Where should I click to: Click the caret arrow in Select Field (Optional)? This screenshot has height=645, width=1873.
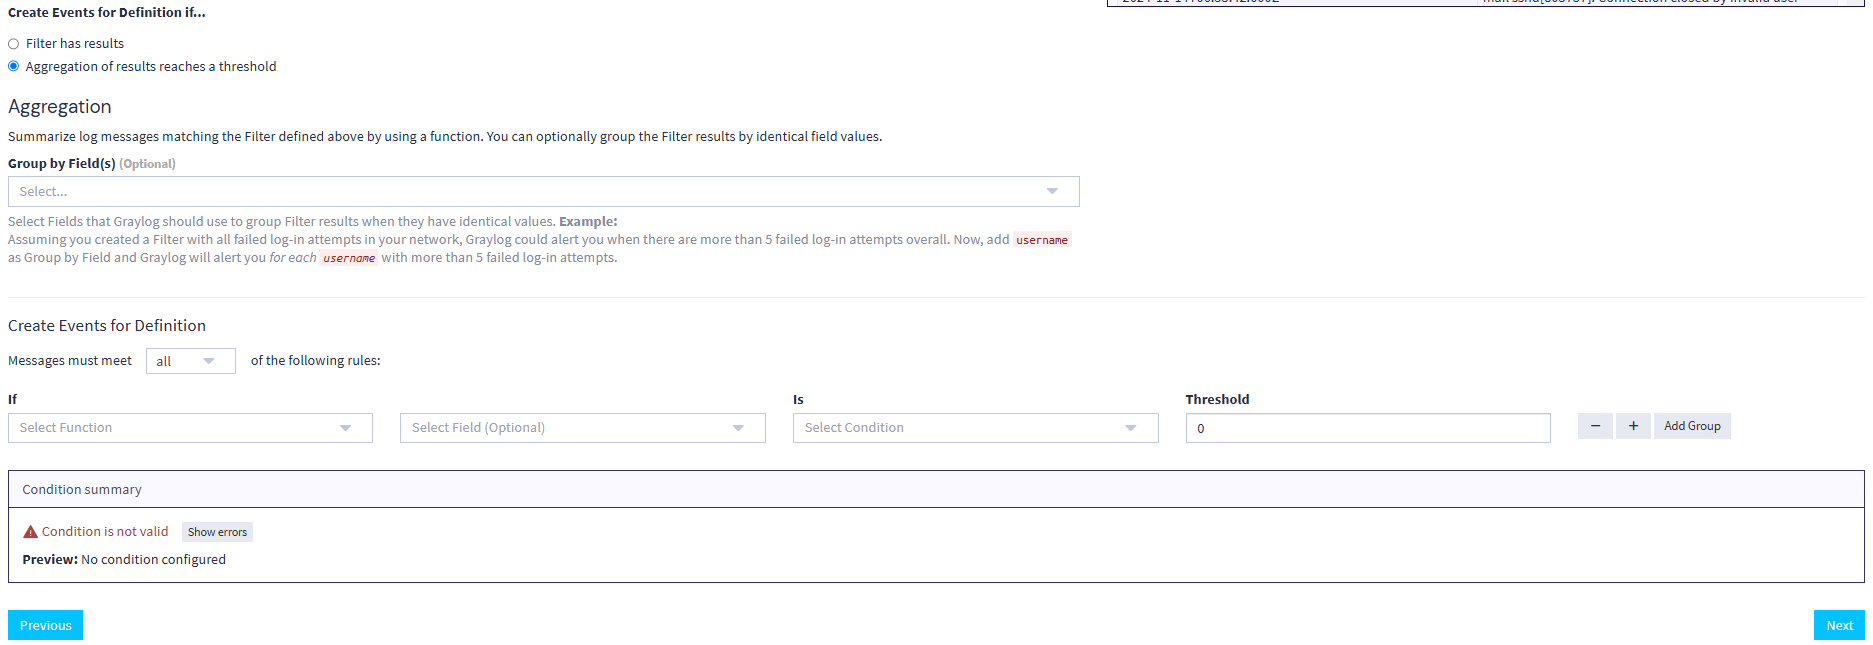point(738,428)
